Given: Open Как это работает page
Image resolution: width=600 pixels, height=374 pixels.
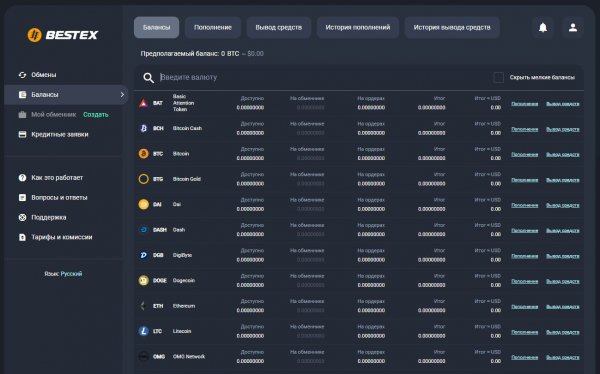Looking at the screenshot, I should pos(57,178).
